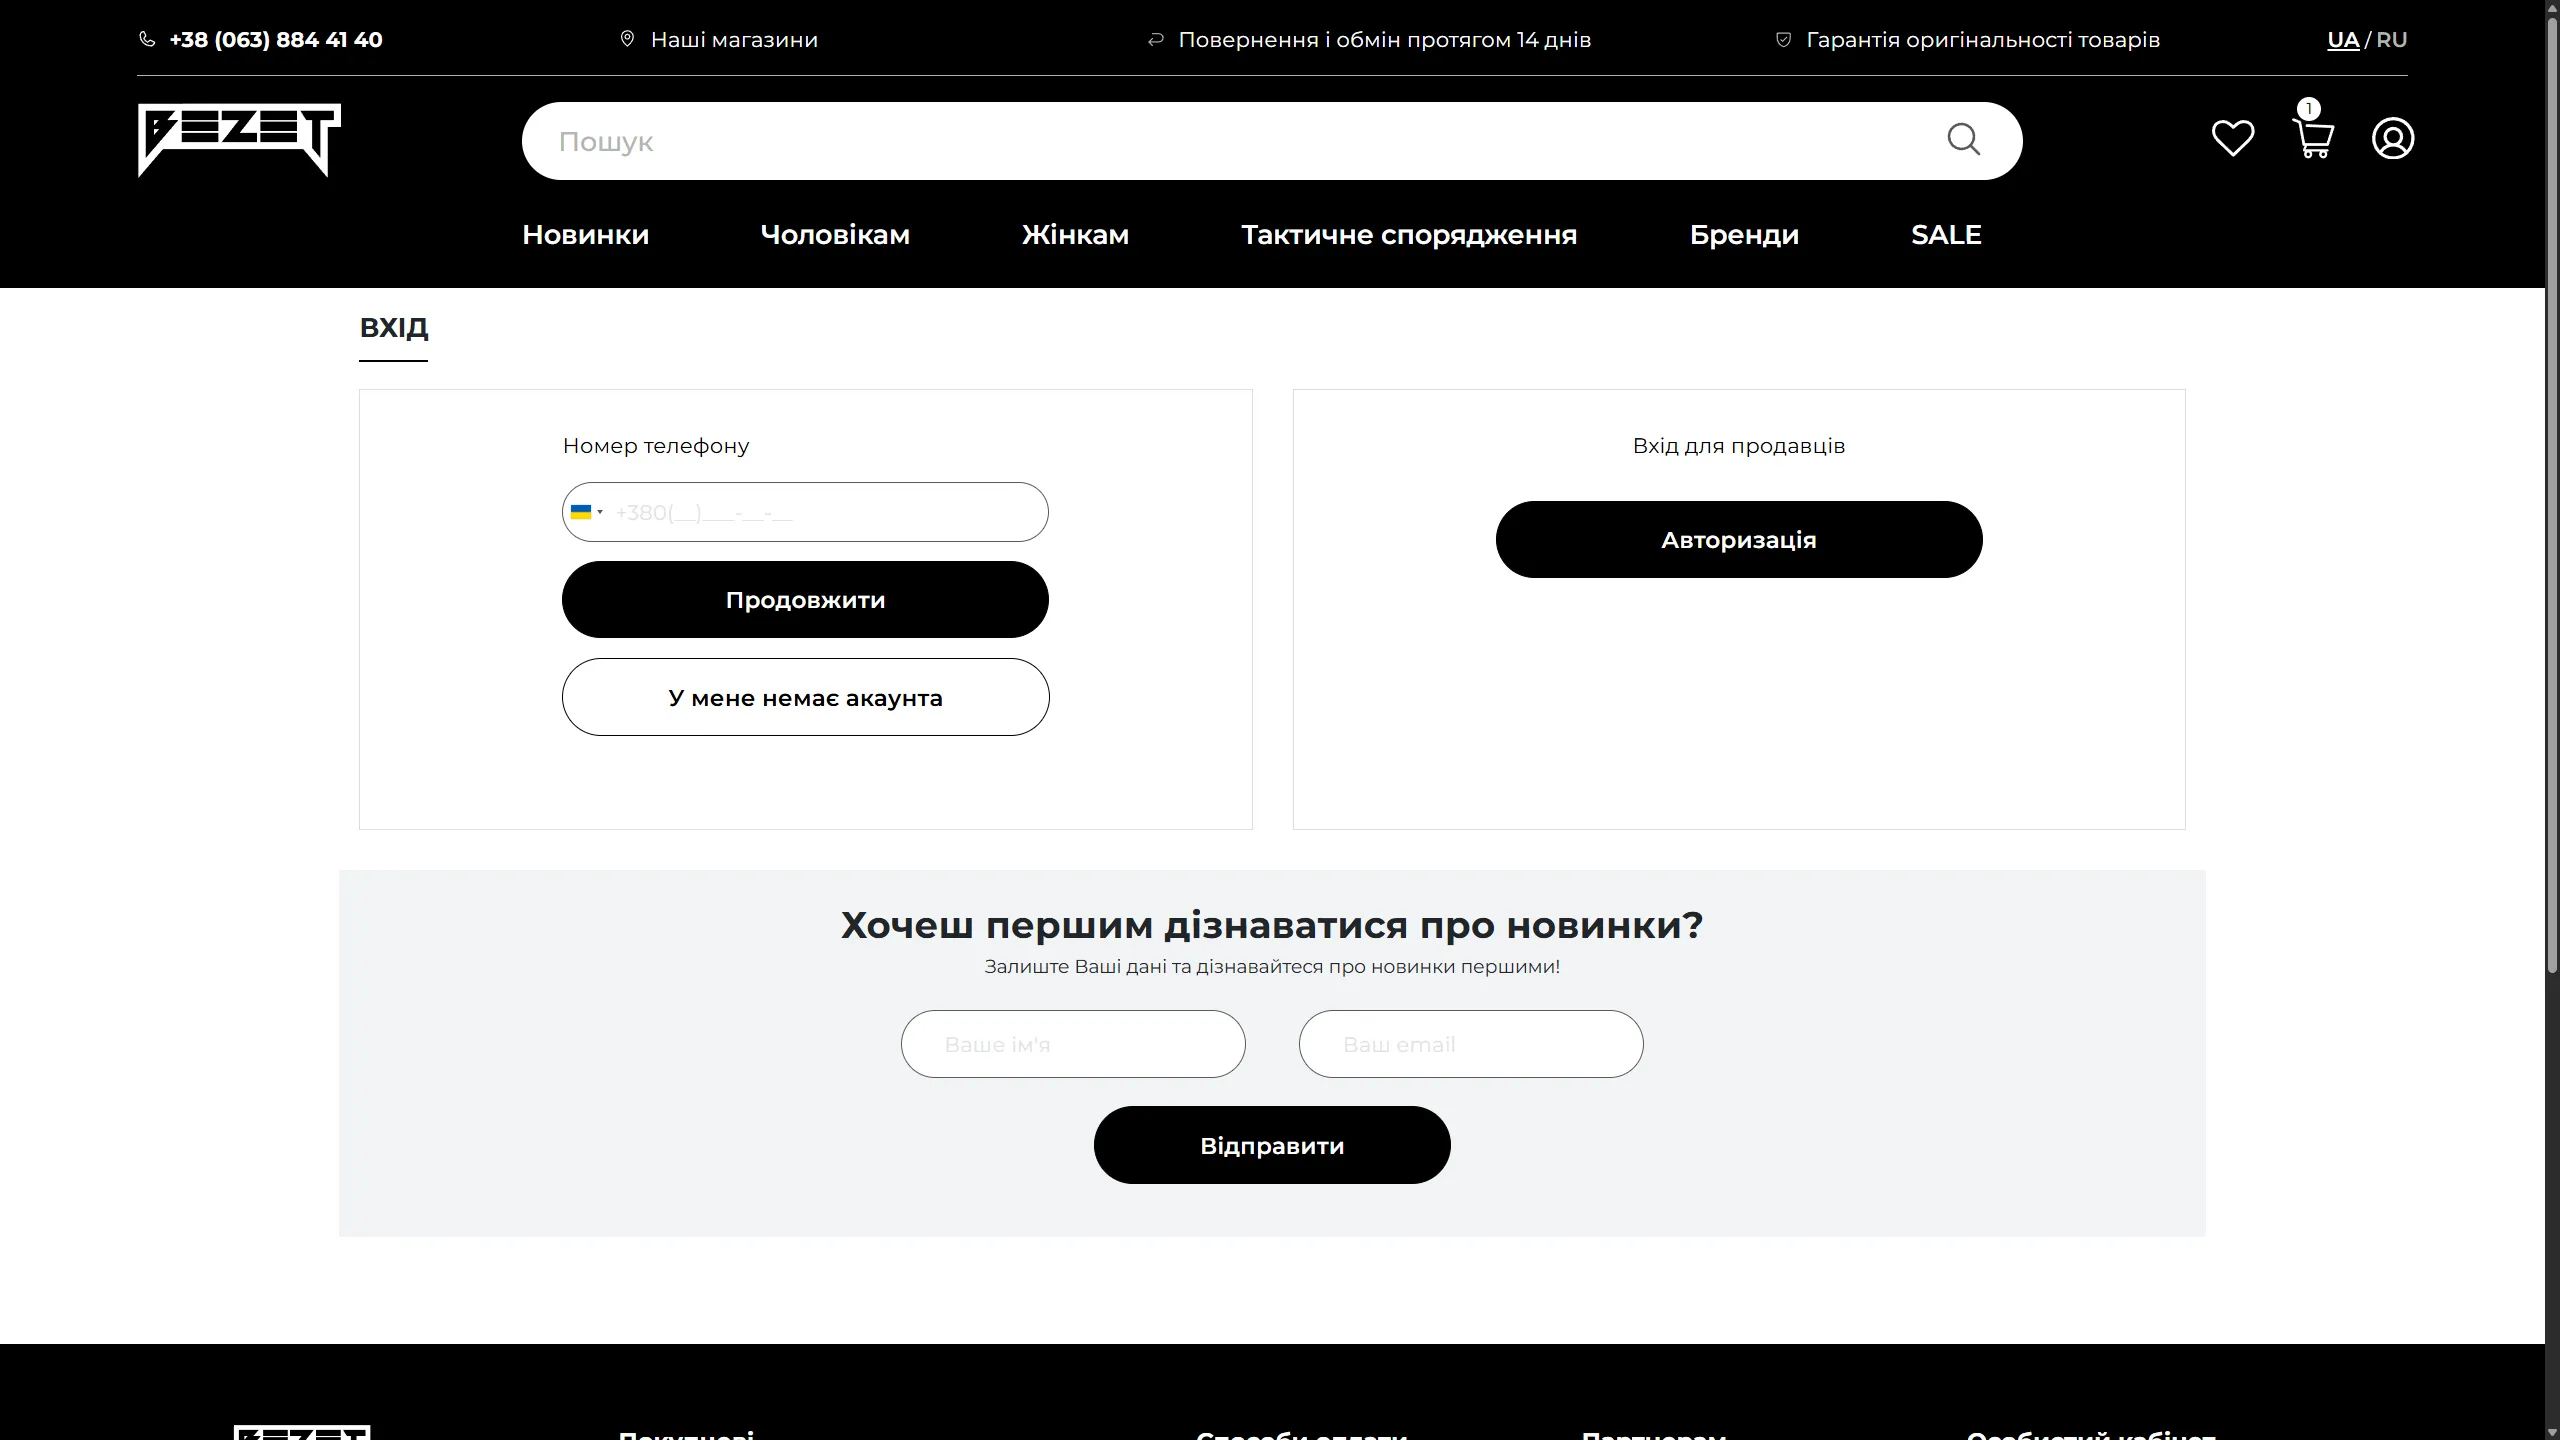Open the Тактичне спорядження menu
Image resolution: width=2560 pixels, height=1440 pixels.
pyautogui.click(x=1409, y=235)
